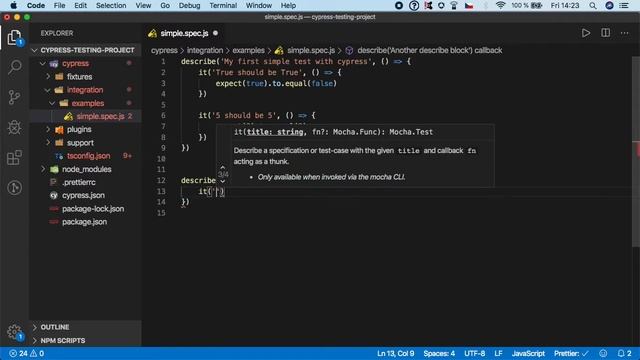640x360 pixels.
Task: Open the Debug view in activity bar
Action: pos(14,127)
